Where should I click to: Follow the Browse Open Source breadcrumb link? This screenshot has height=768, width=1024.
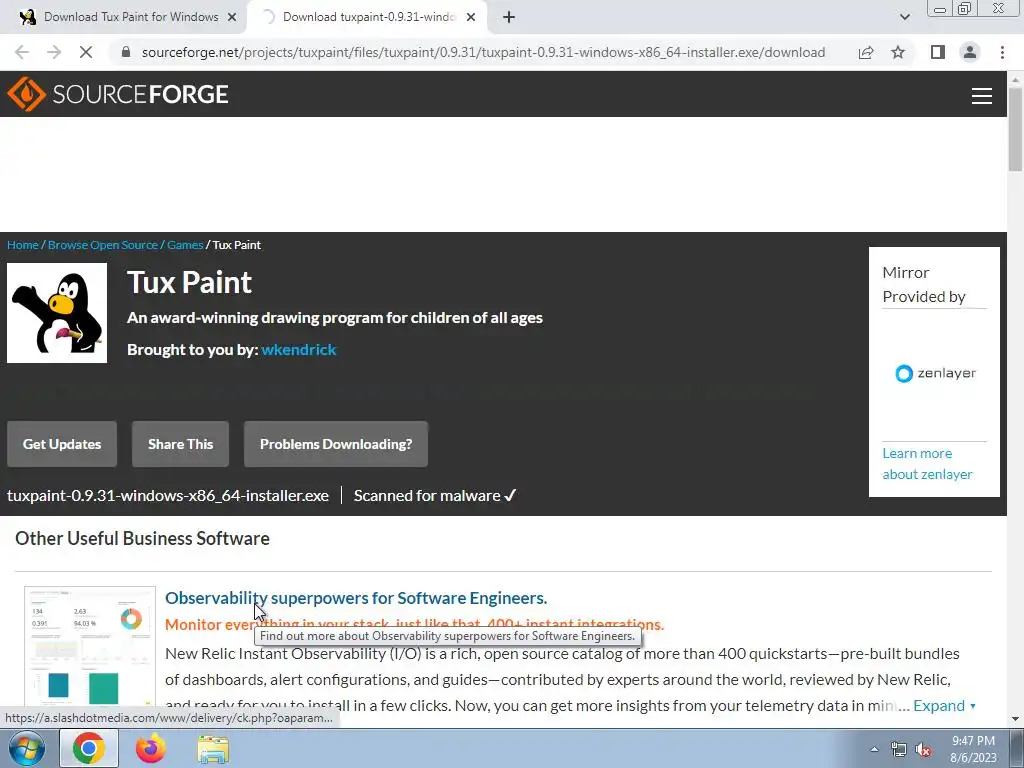103,245
